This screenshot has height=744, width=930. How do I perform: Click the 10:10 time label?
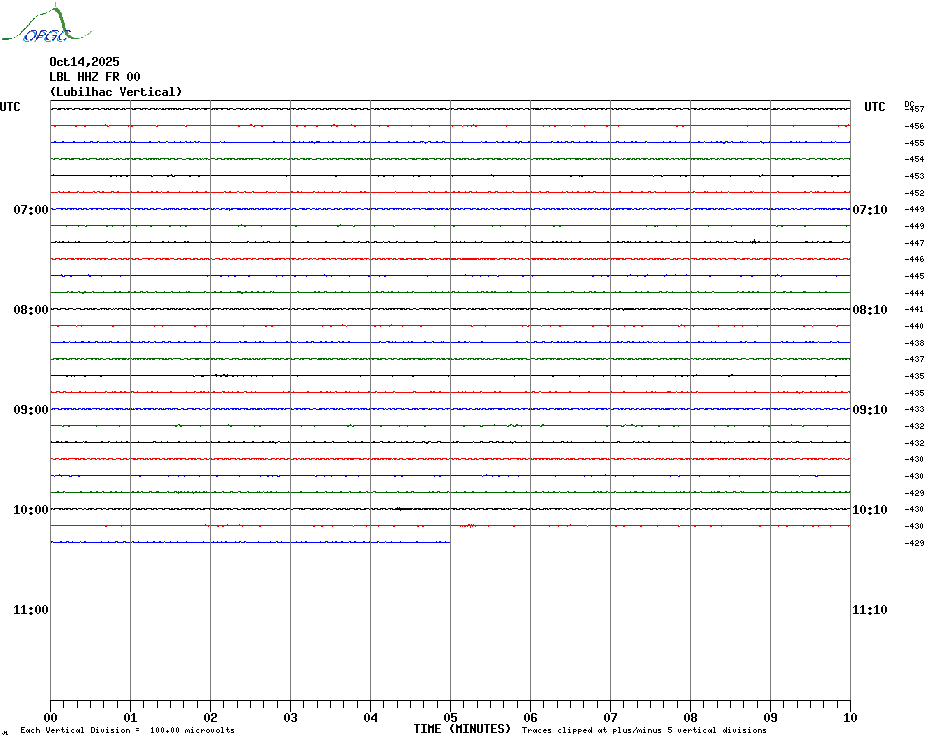(870, 510)
